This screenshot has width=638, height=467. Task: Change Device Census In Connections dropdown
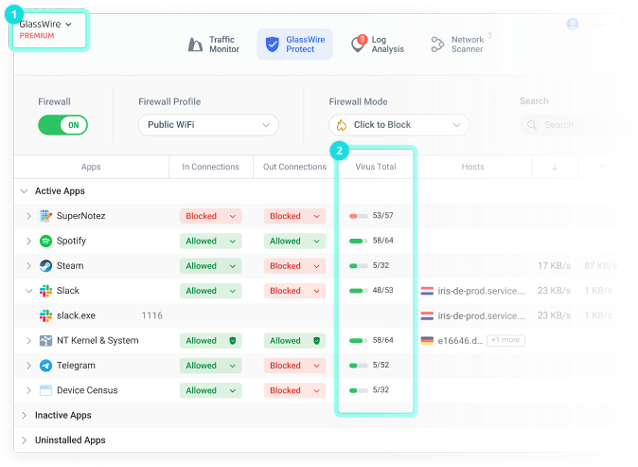211,391
